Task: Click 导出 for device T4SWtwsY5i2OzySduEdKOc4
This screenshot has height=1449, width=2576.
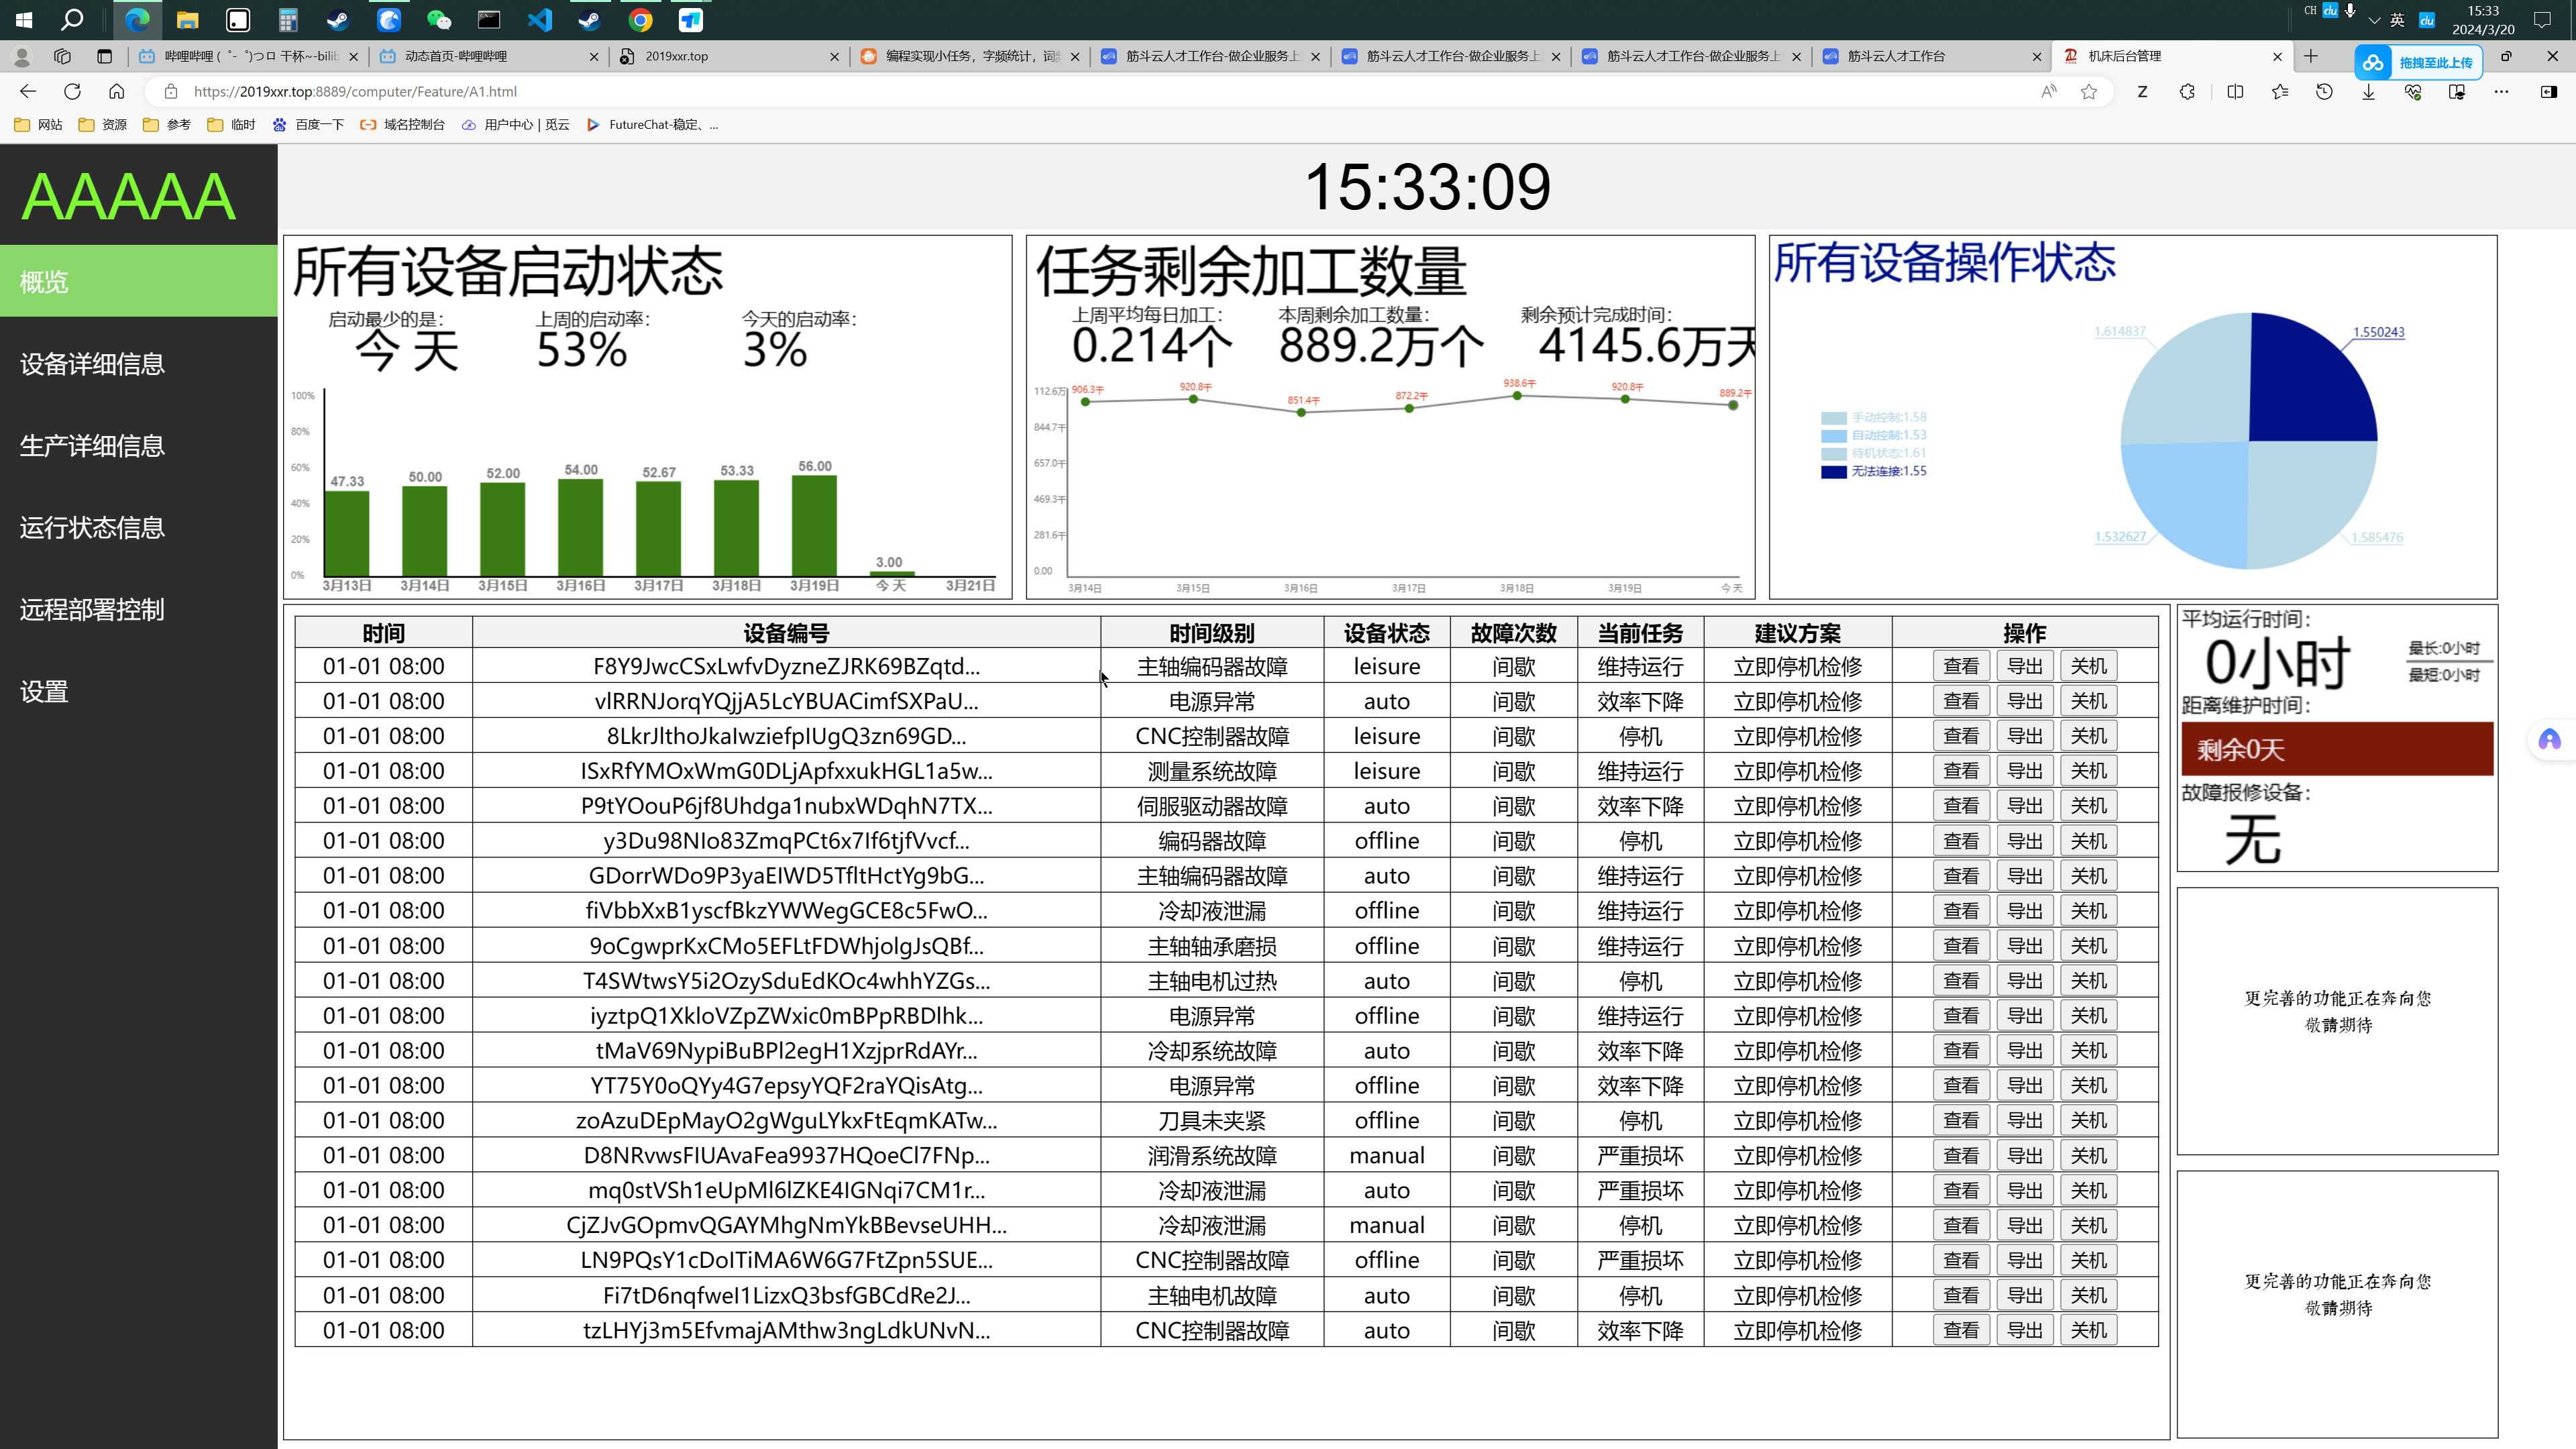Action: click(x=2025, y=981)
